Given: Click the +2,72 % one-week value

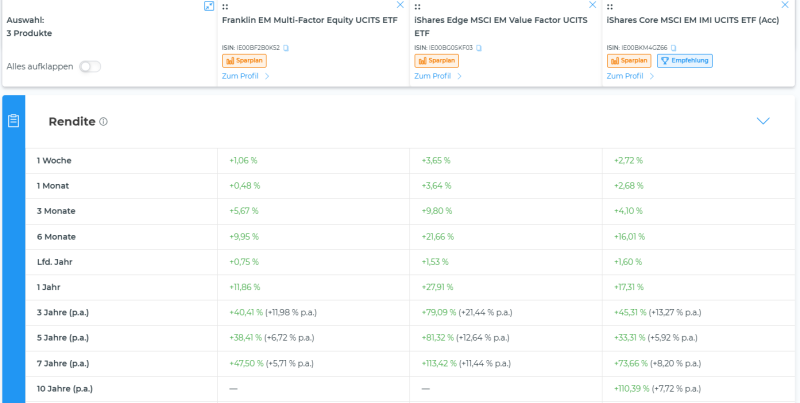Looking at the screenshot, I should (629, 161).
